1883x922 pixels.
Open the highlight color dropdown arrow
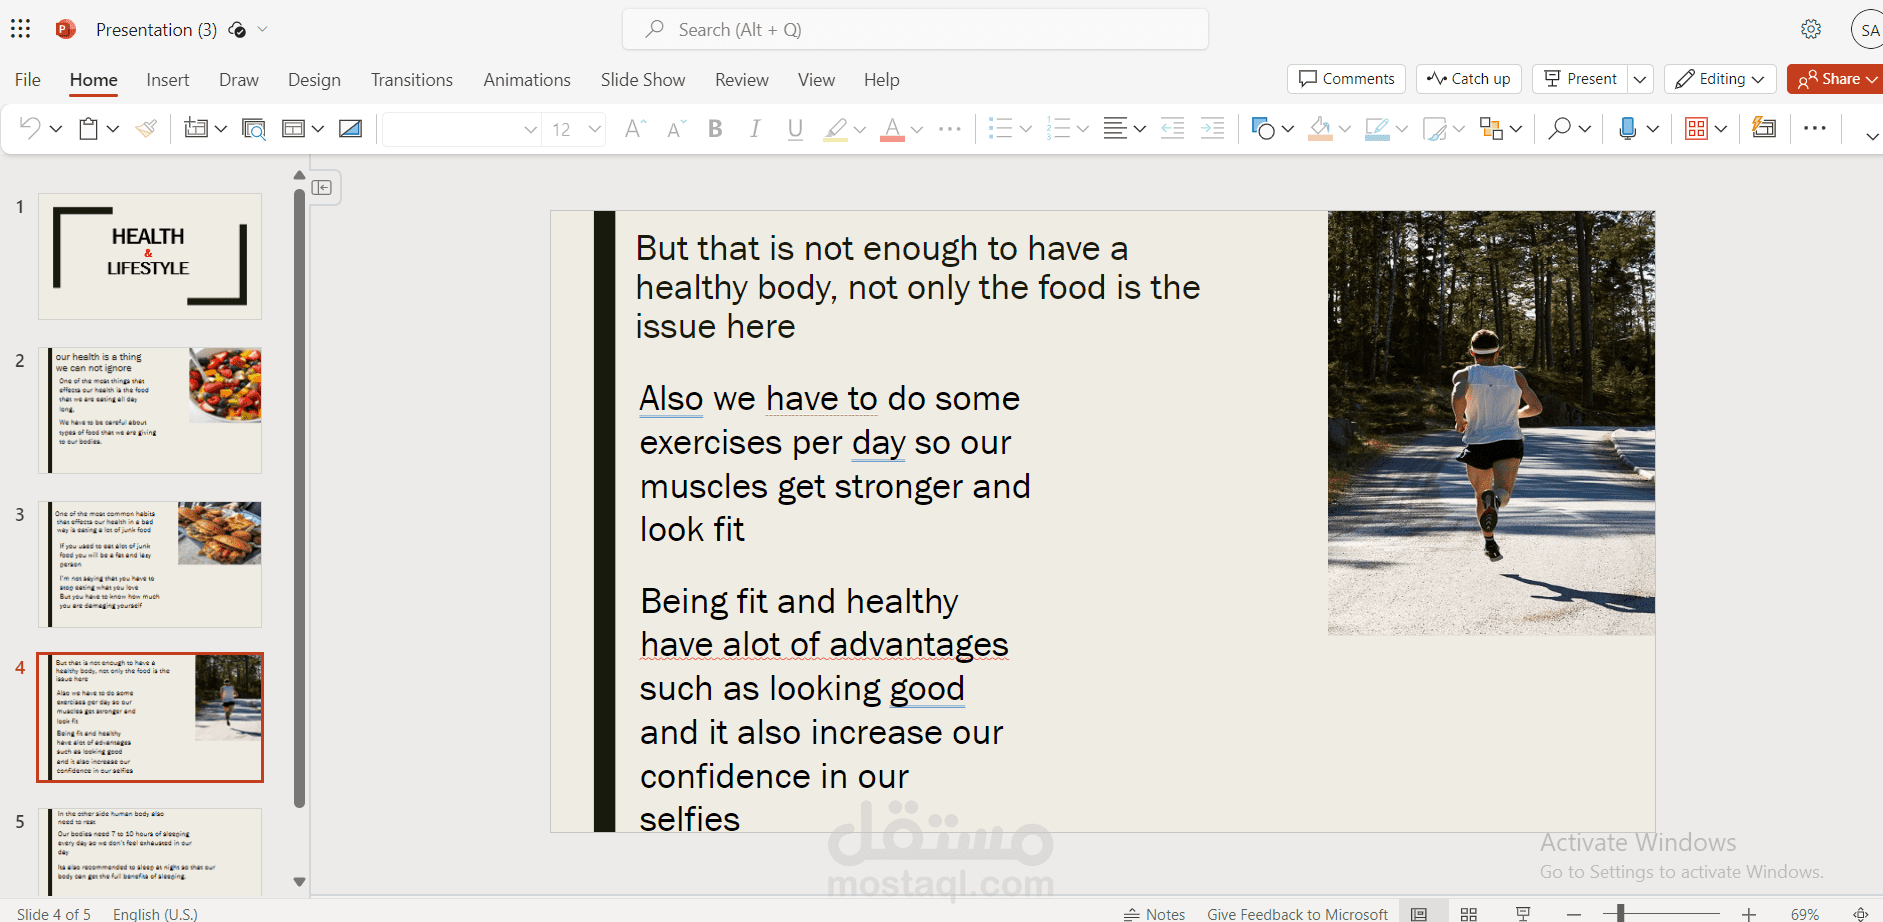[x=859, y=129]
